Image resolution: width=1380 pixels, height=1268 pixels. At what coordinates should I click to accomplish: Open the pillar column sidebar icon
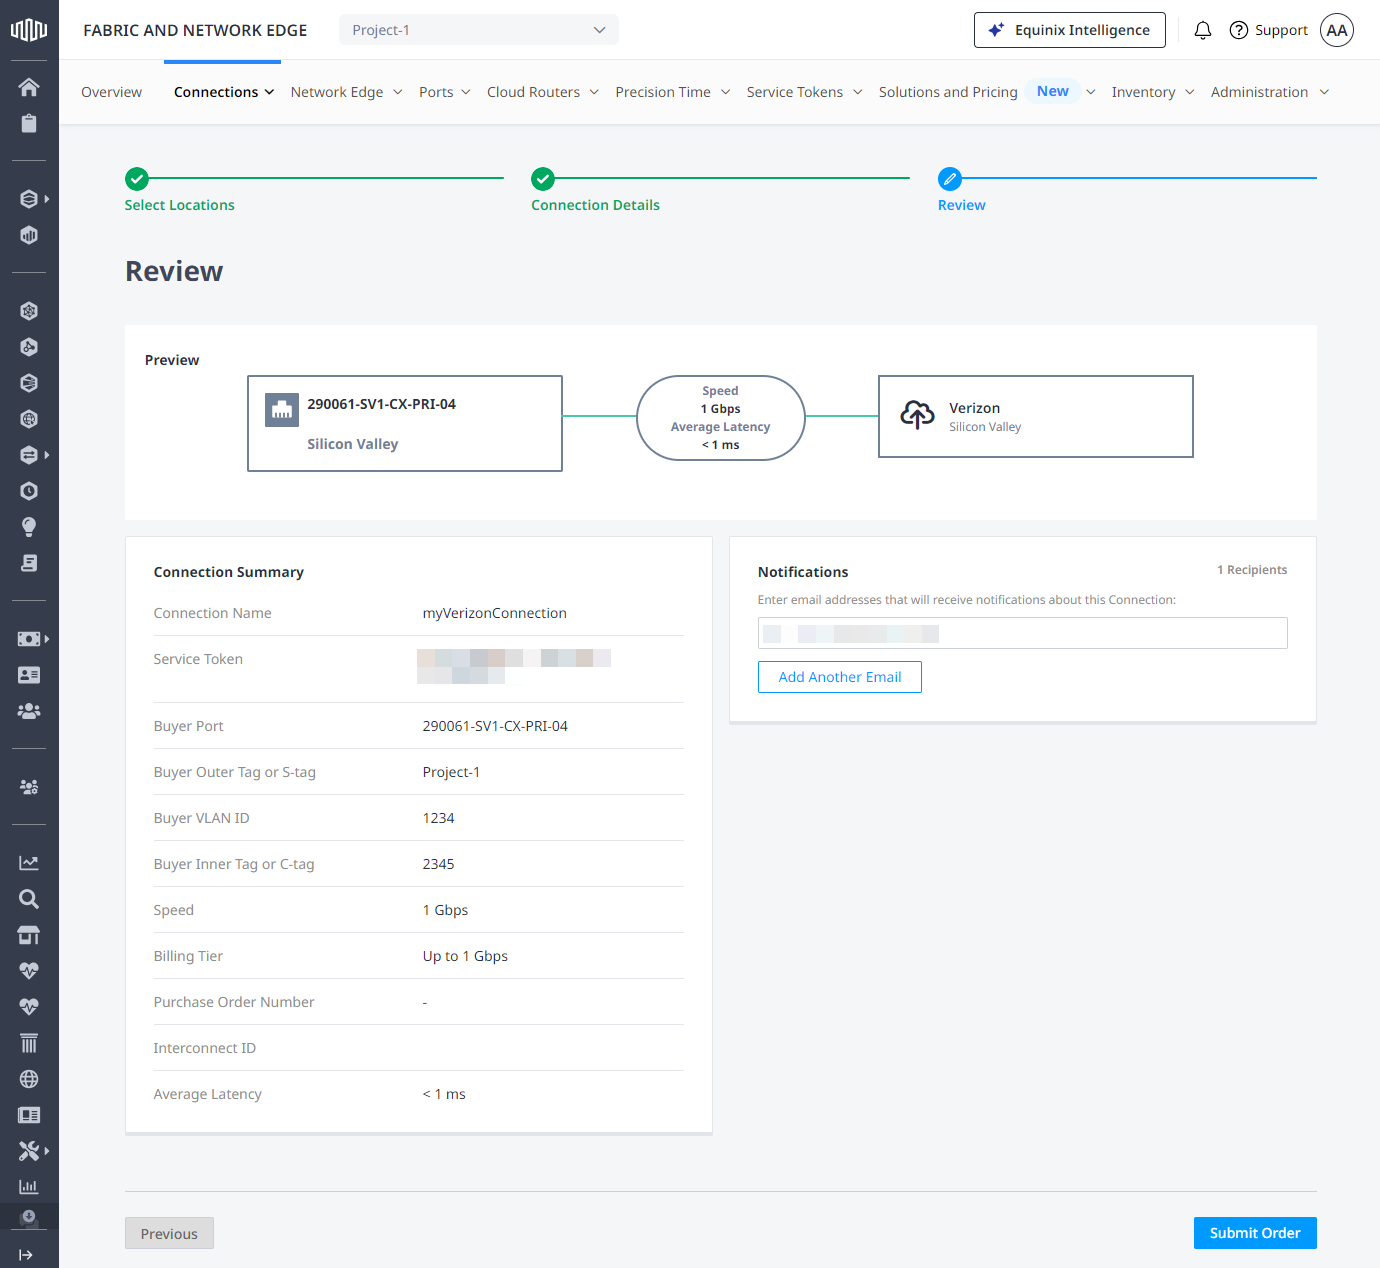pos(29,1043)
